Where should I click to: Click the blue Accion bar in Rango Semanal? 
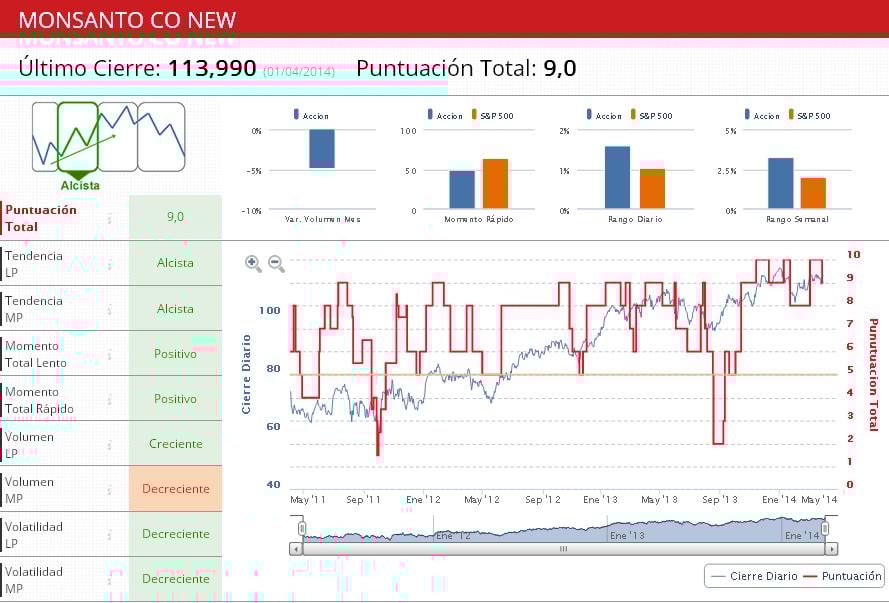tap(781, 183)
